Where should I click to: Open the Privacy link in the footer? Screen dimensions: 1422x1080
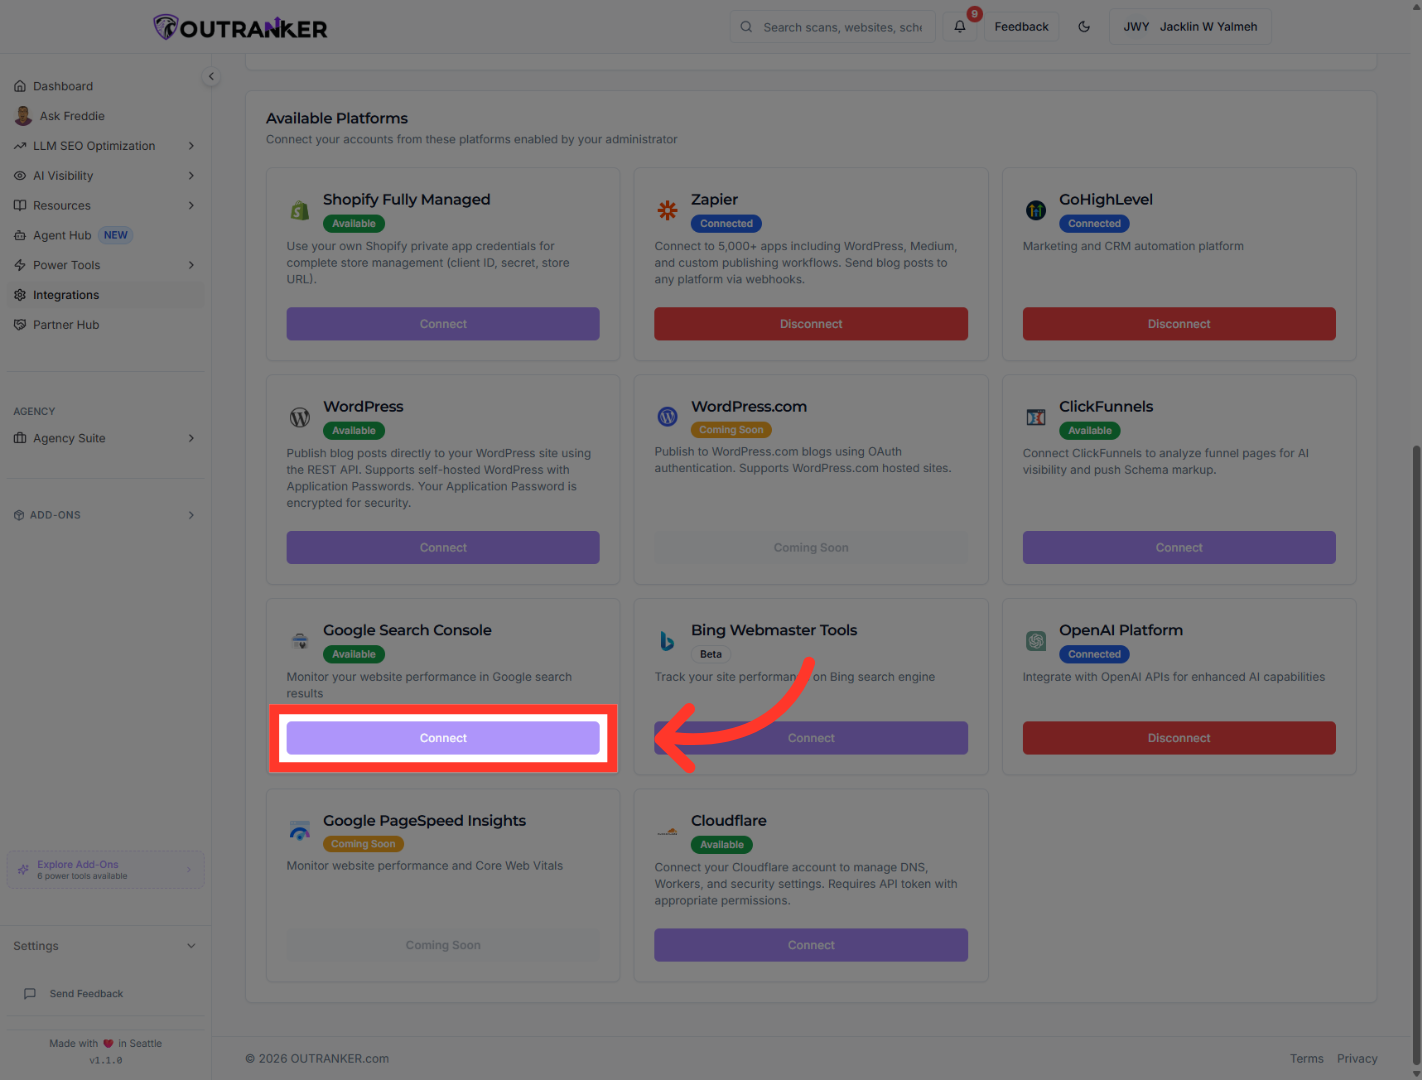1357,1059
